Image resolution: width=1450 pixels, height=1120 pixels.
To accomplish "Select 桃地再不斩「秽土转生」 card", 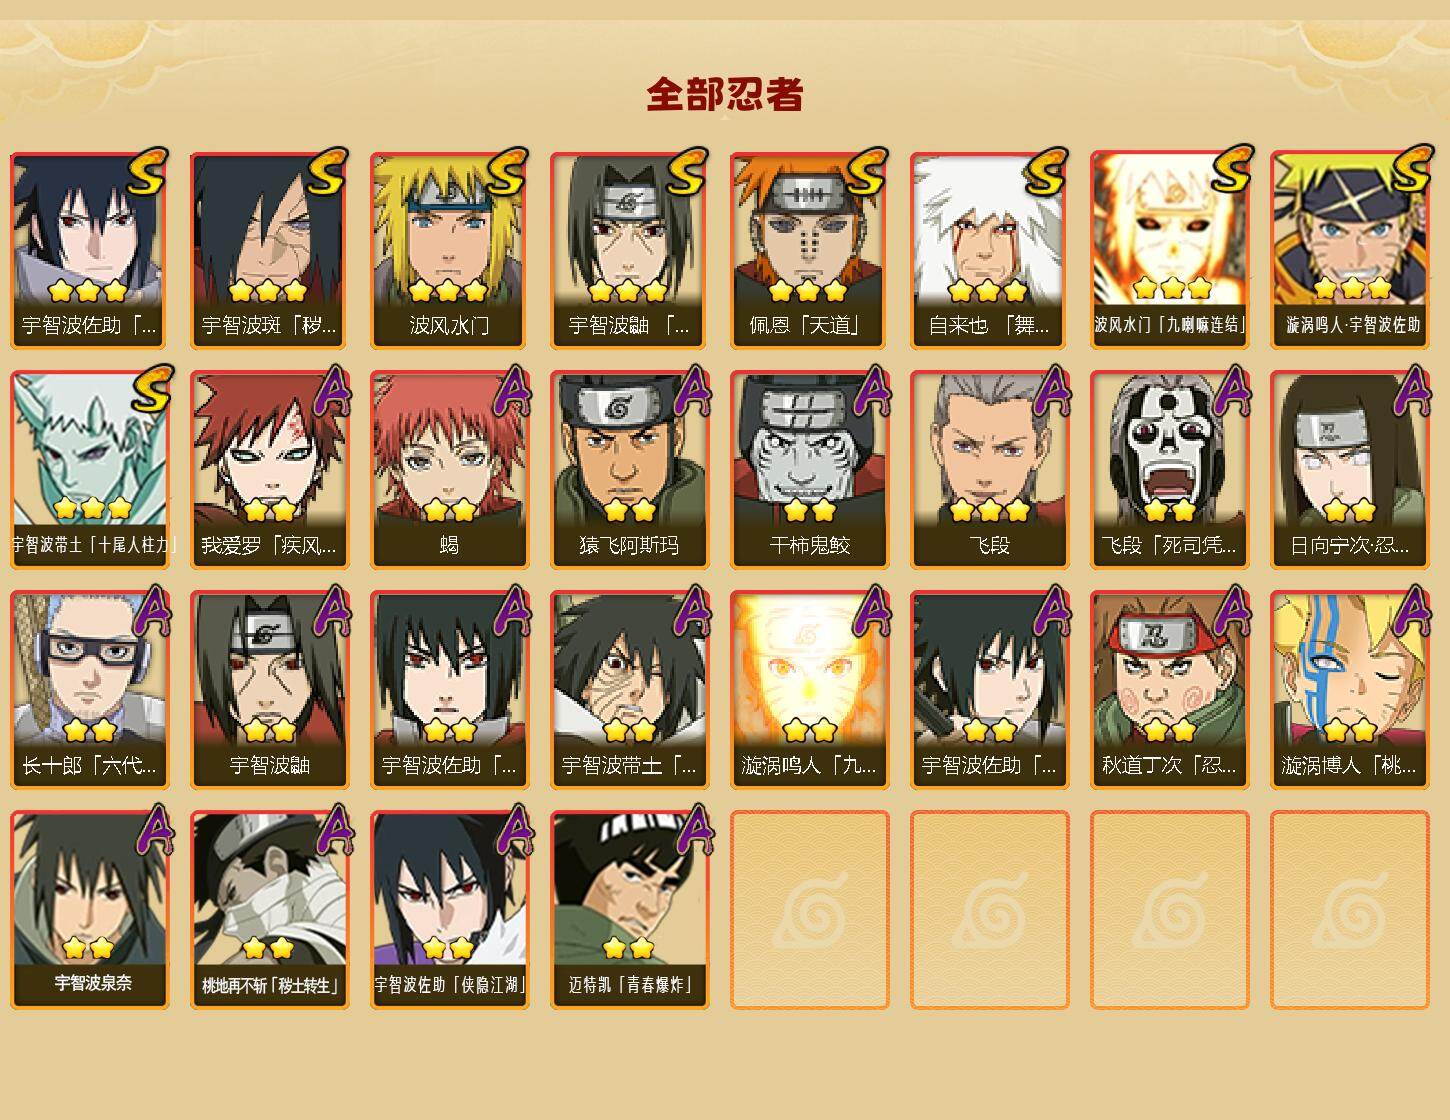I will 269,910.
